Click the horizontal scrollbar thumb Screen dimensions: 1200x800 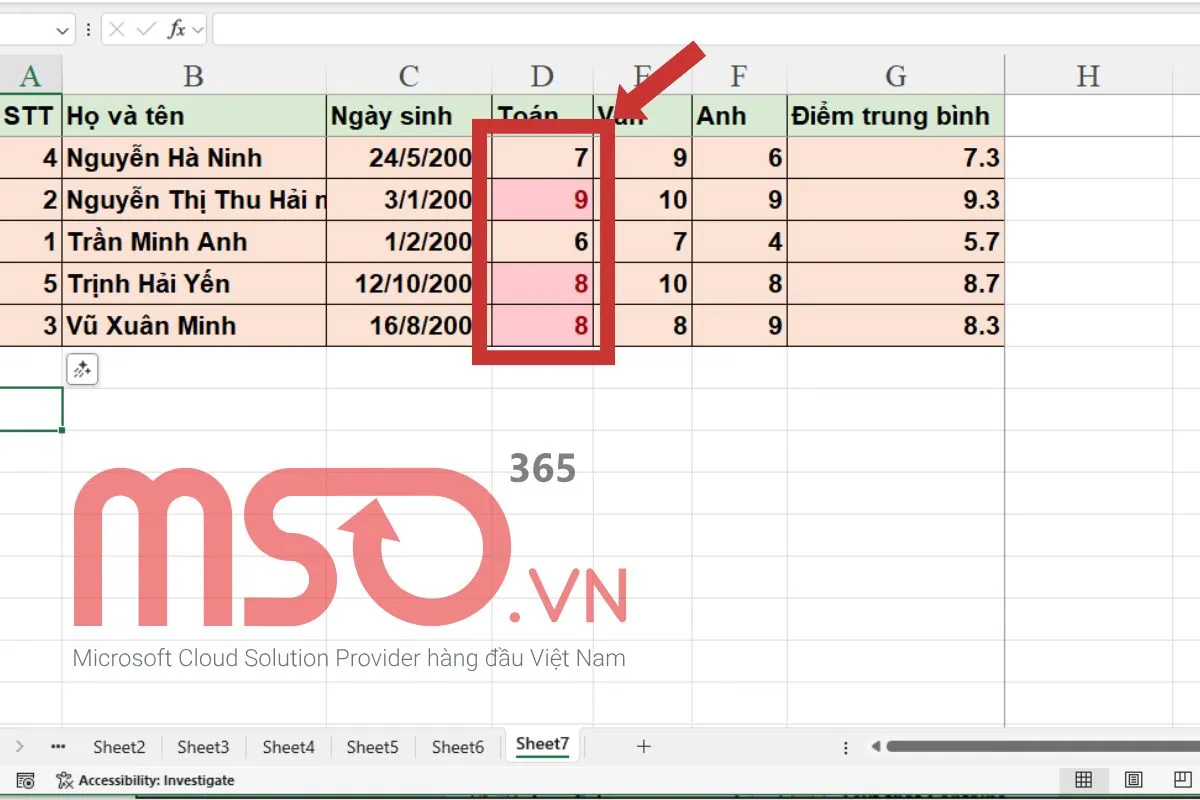tap(1040, 746)
